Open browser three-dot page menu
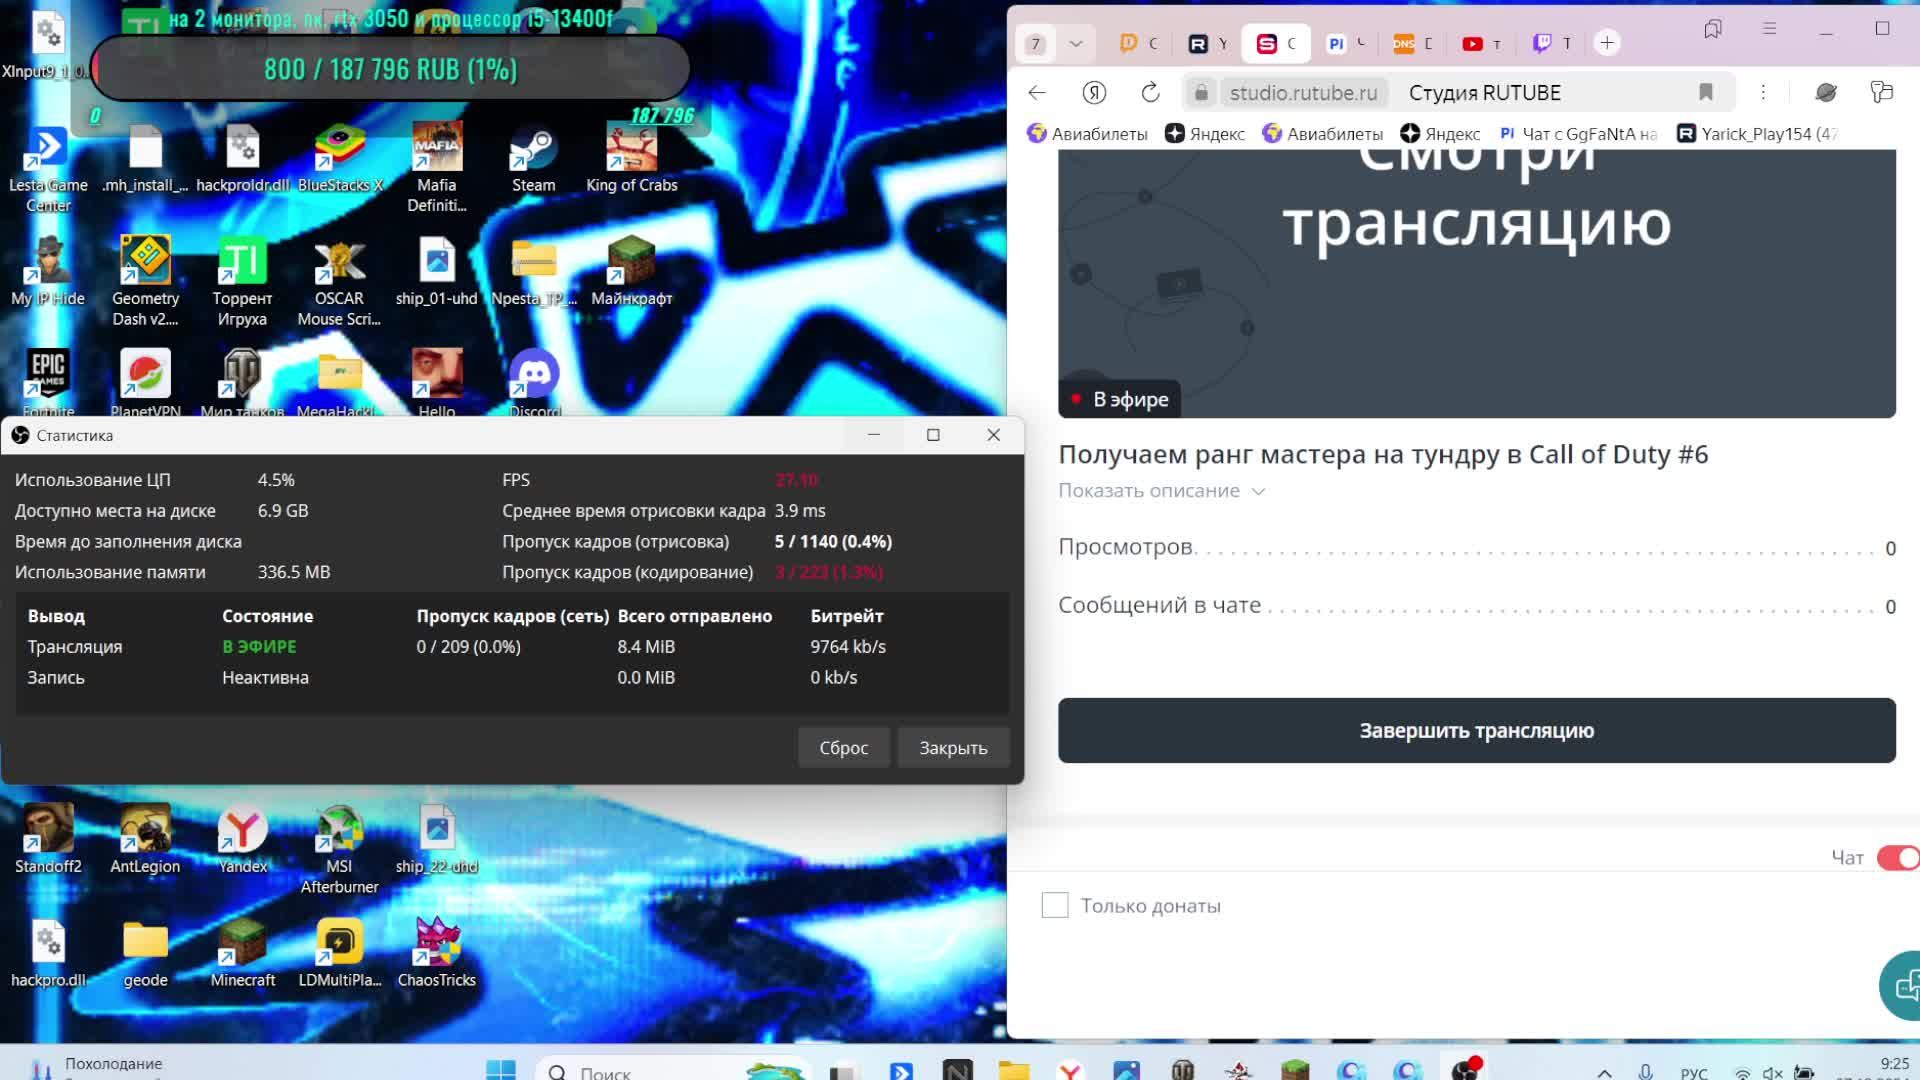This screenshot has width=1920, height=1080. click(x=1763, y=93)
